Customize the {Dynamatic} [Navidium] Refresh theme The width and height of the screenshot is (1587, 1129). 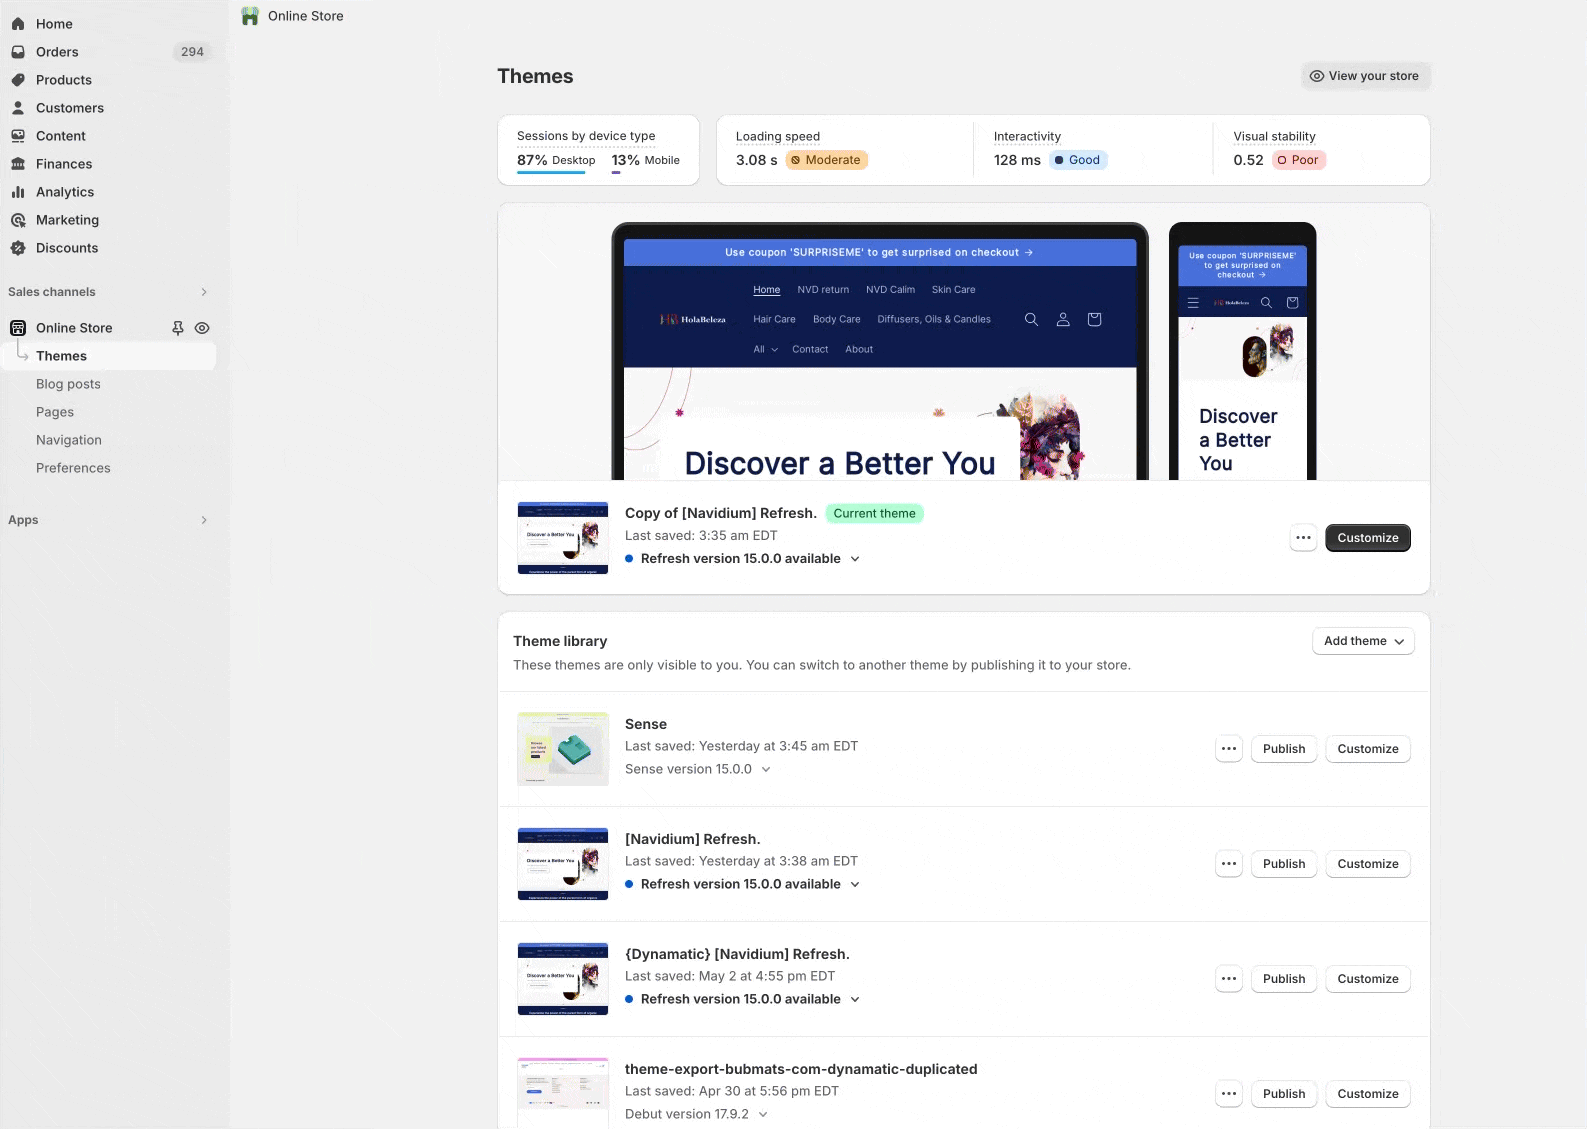pyautogui.click(x=1368, y=979)
